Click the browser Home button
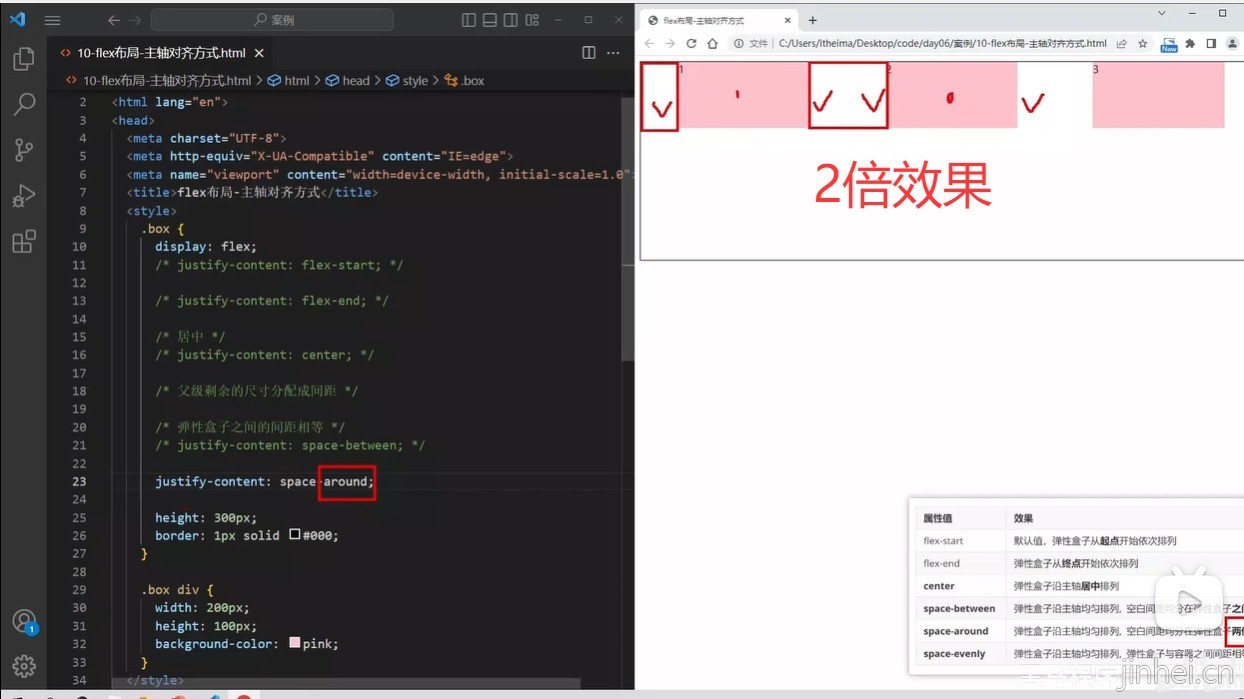 tap(712, 44)
